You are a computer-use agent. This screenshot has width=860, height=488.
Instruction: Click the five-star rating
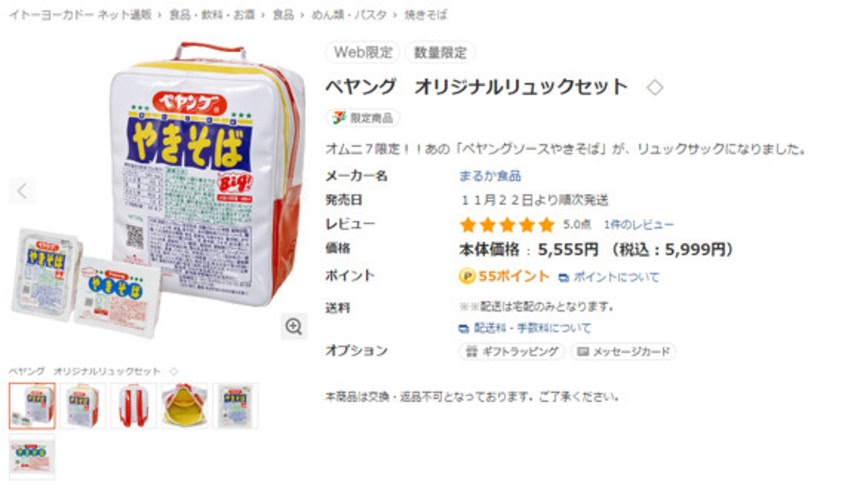coord(507,225)
